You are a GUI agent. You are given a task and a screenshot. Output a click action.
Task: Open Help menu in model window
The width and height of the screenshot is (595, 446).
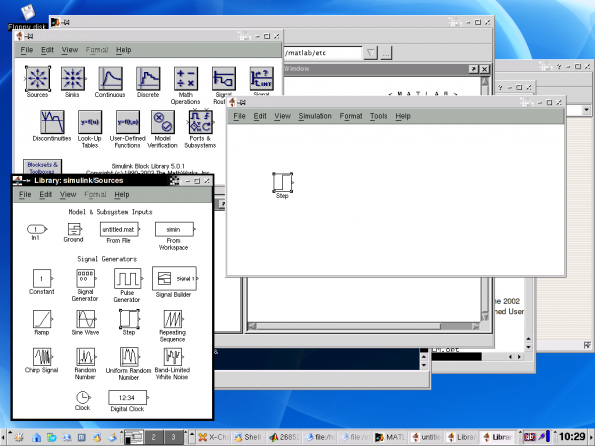tap(403, 116)
